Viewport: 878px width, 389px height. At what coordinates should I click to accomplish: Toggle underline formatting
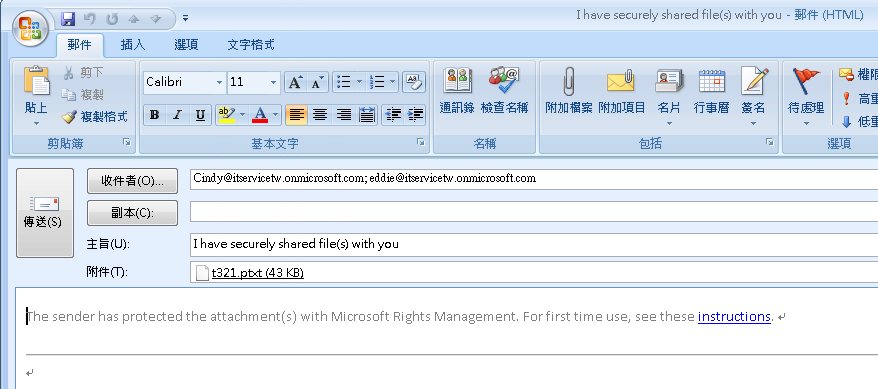point(200,115)
